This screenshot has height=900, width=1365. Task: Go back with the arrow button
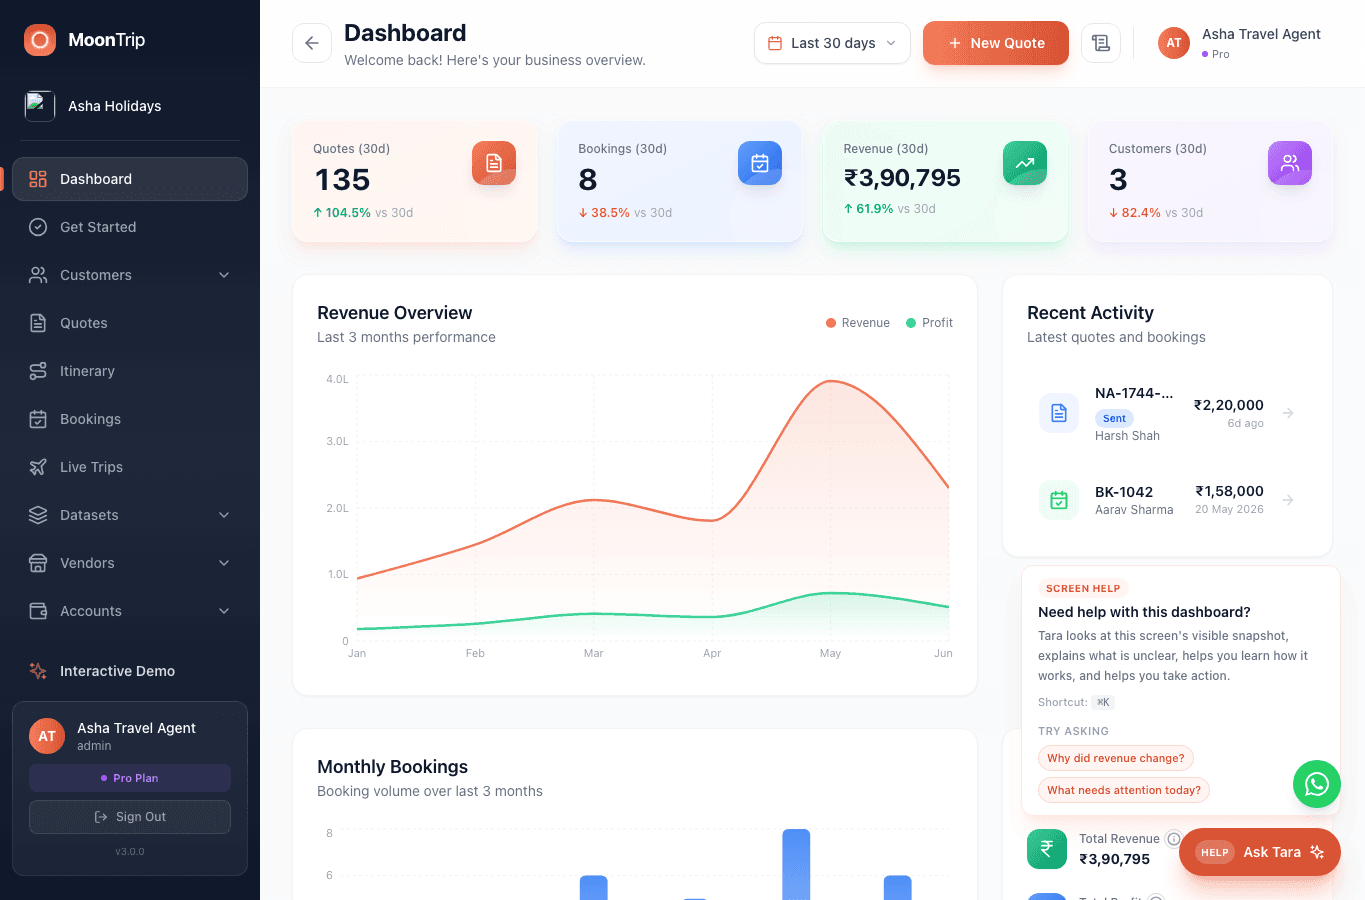tap(312, 43)
